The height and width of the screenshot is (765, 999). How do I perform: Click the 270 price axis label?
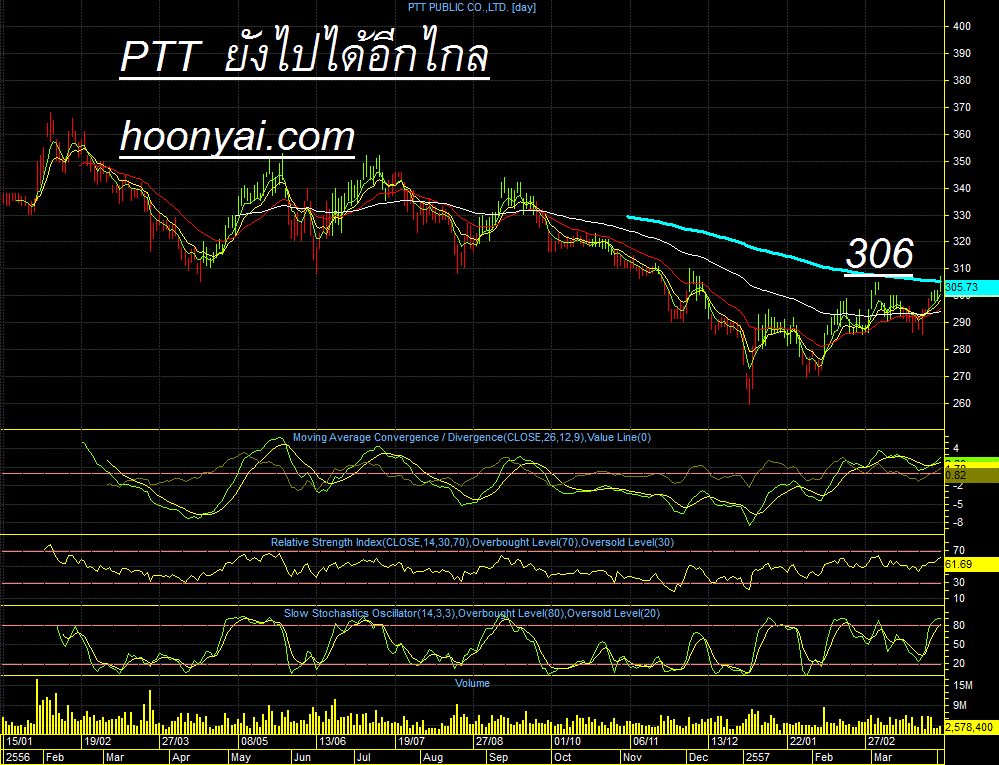click(x=962, y=376)
